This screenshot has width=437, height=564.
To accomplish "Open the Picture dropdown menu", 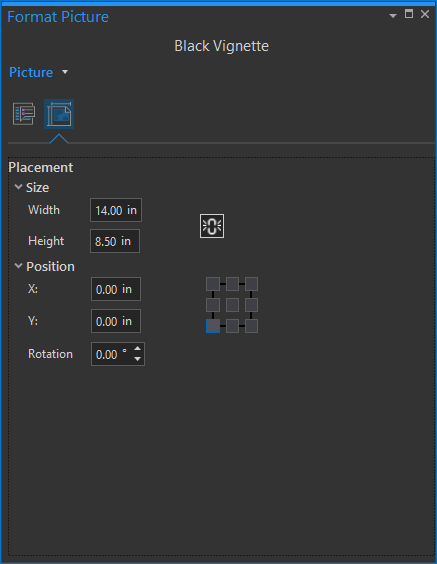I will [65, 72].
